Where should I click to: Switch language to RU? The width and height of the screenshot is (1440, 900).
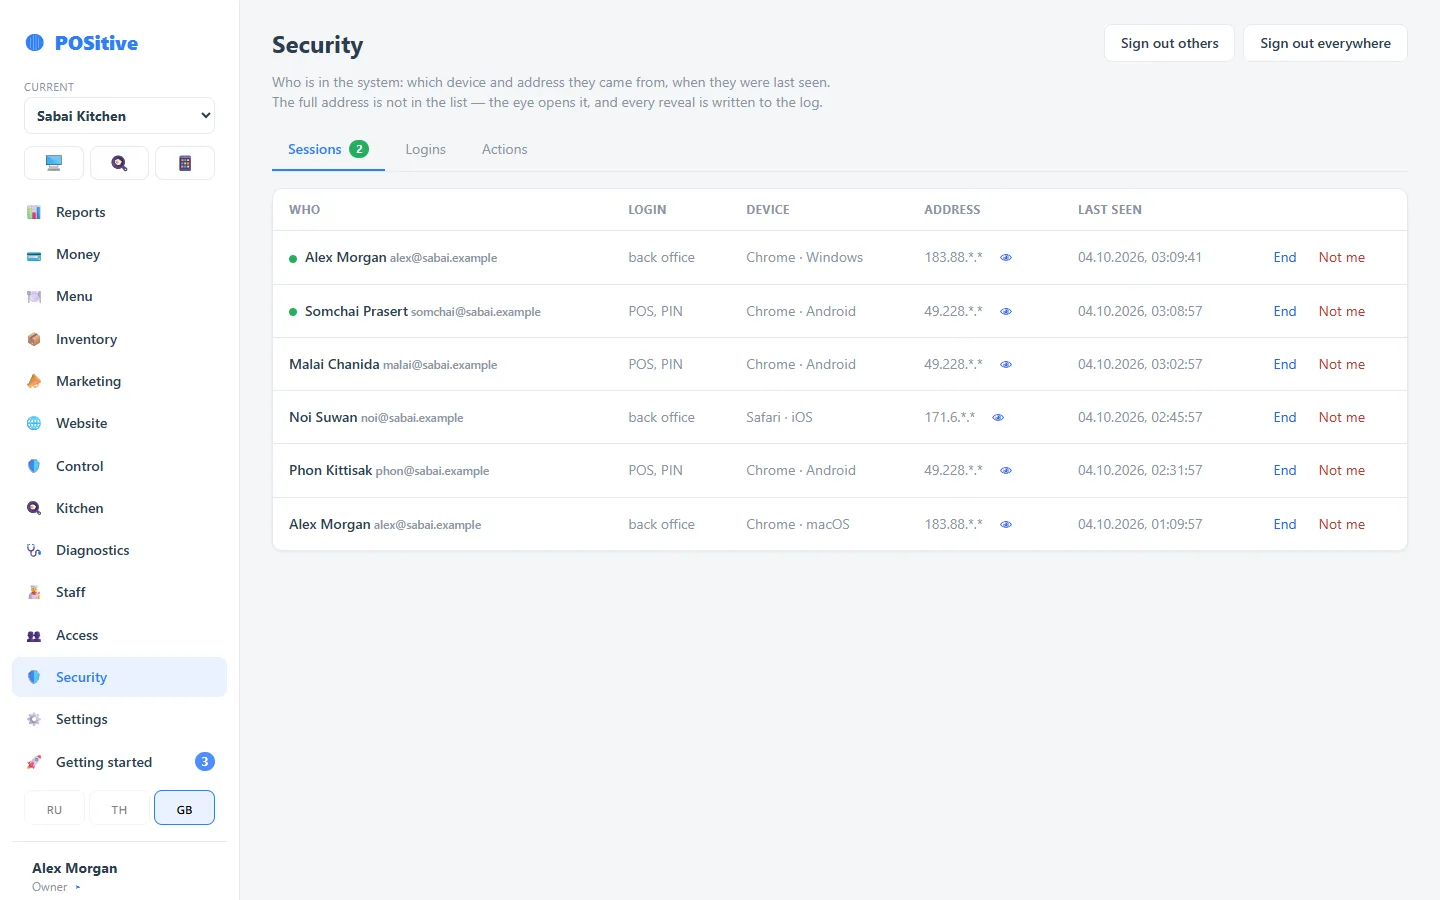(x=54, y=808)
